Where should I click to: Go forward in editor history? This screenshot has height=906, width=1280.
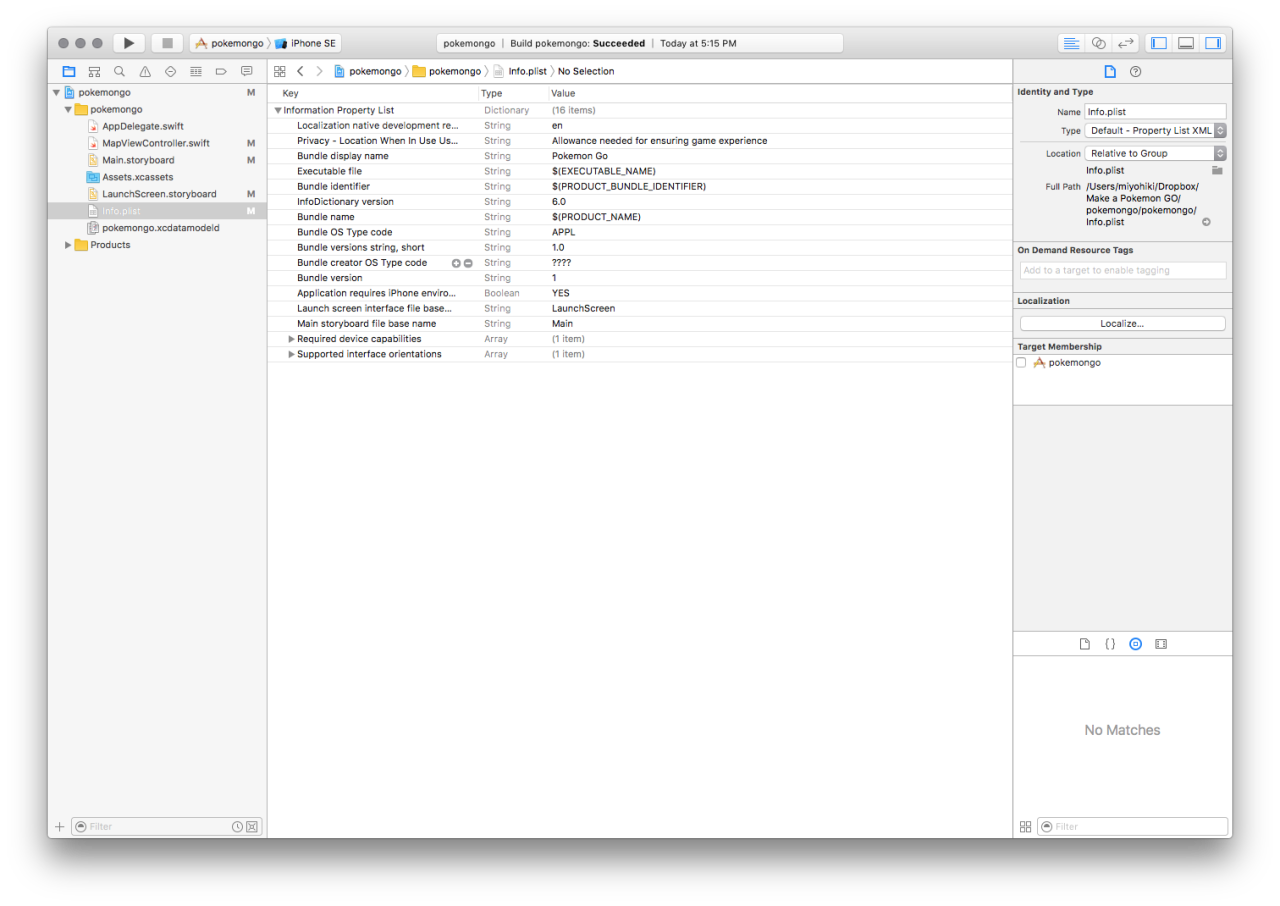(x=319, y=71)
